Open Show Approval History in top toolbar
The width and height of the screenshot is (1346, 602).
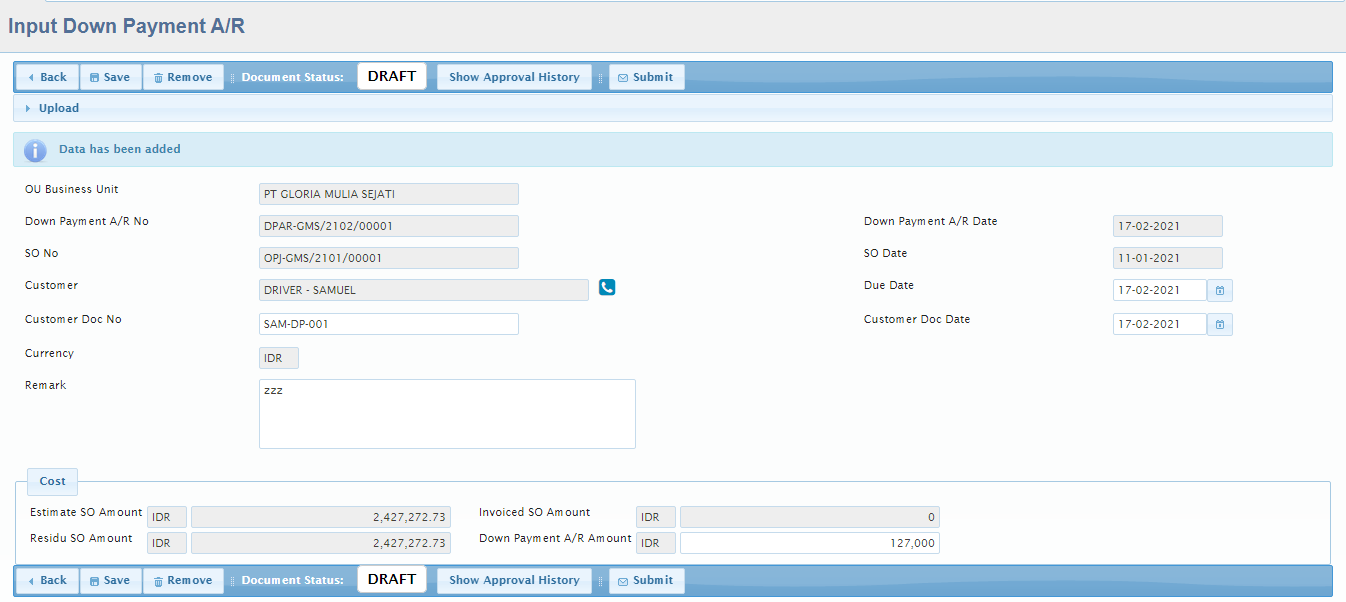514,77
